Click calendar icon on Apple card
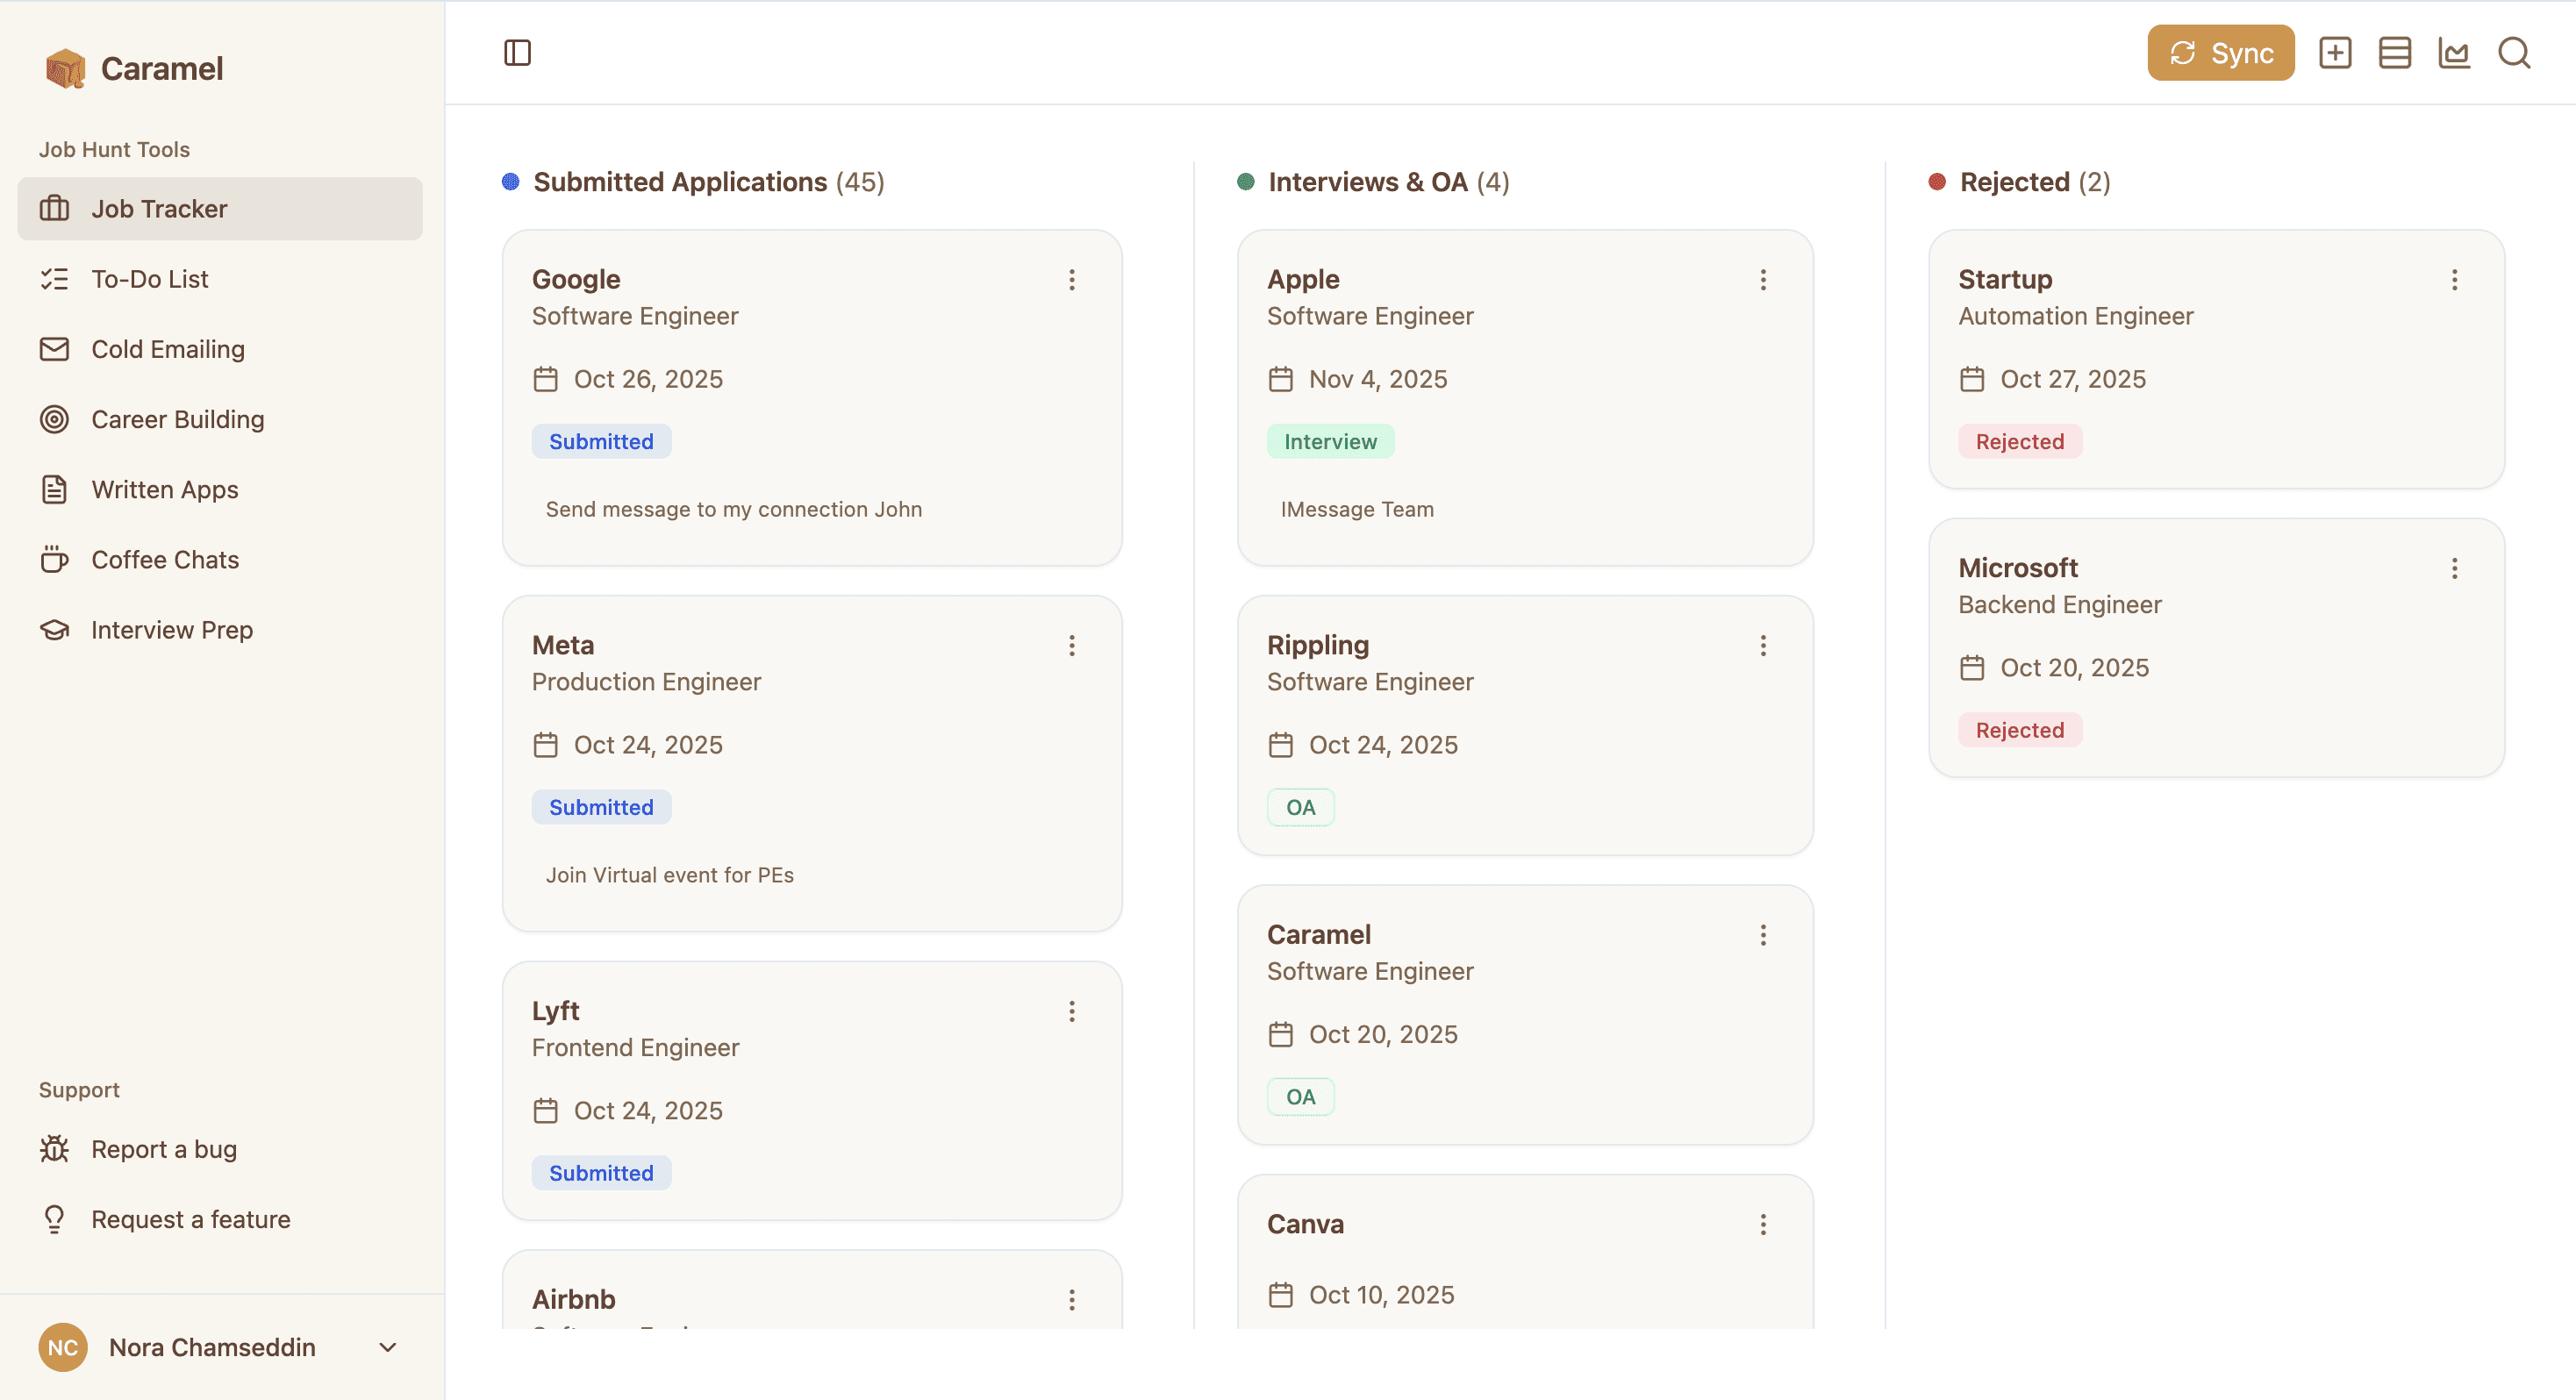2576x1400 pixels. point(1280,379)
